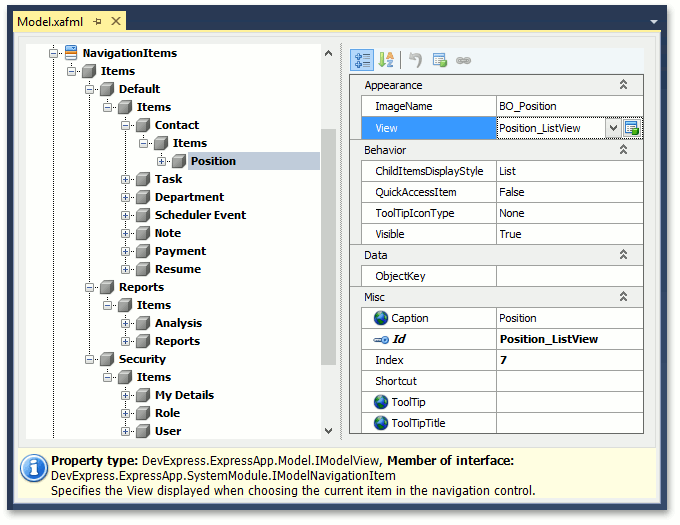Sort properties alphabetically with the A-Z icon
Viewport: 680px width, 525px height.
pyautogui.click(x=386, y=60)
